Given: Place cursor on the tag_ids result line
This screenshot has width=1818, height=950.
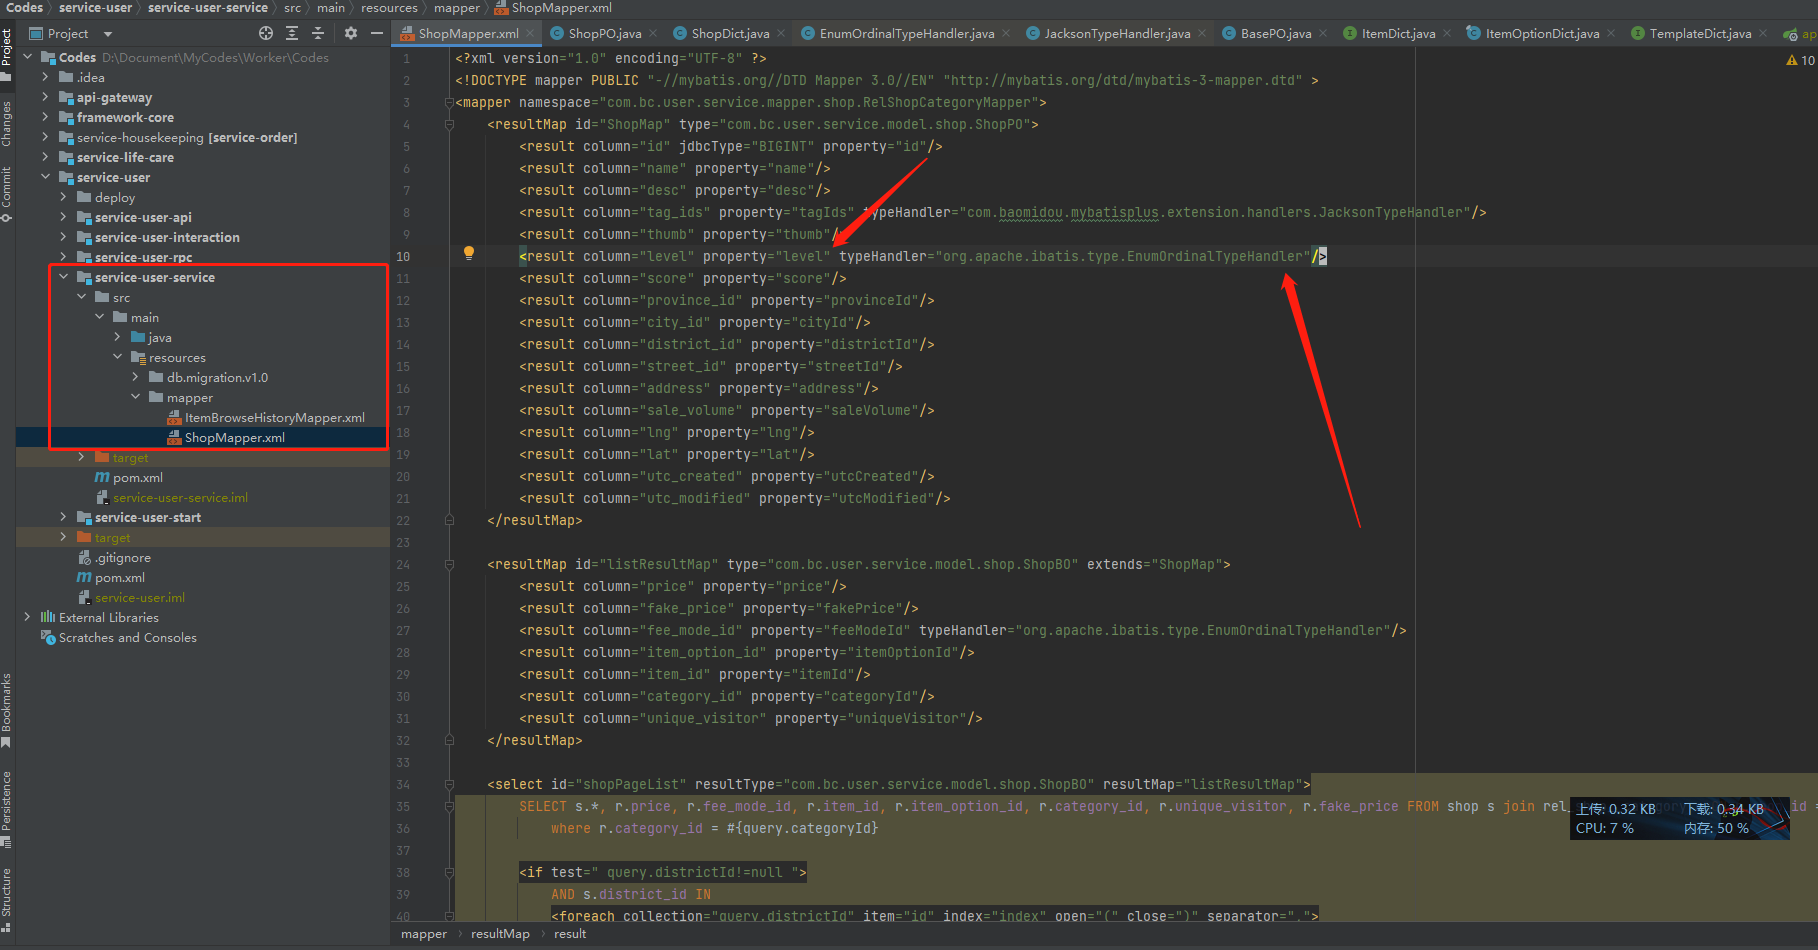Looking at the screenshot, I should (1002, 212).
